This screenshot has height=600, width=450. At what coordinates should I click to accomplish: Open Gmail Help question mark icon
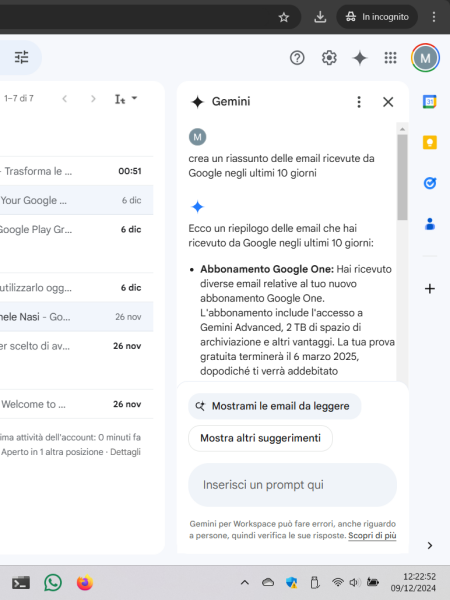(297, 58)
